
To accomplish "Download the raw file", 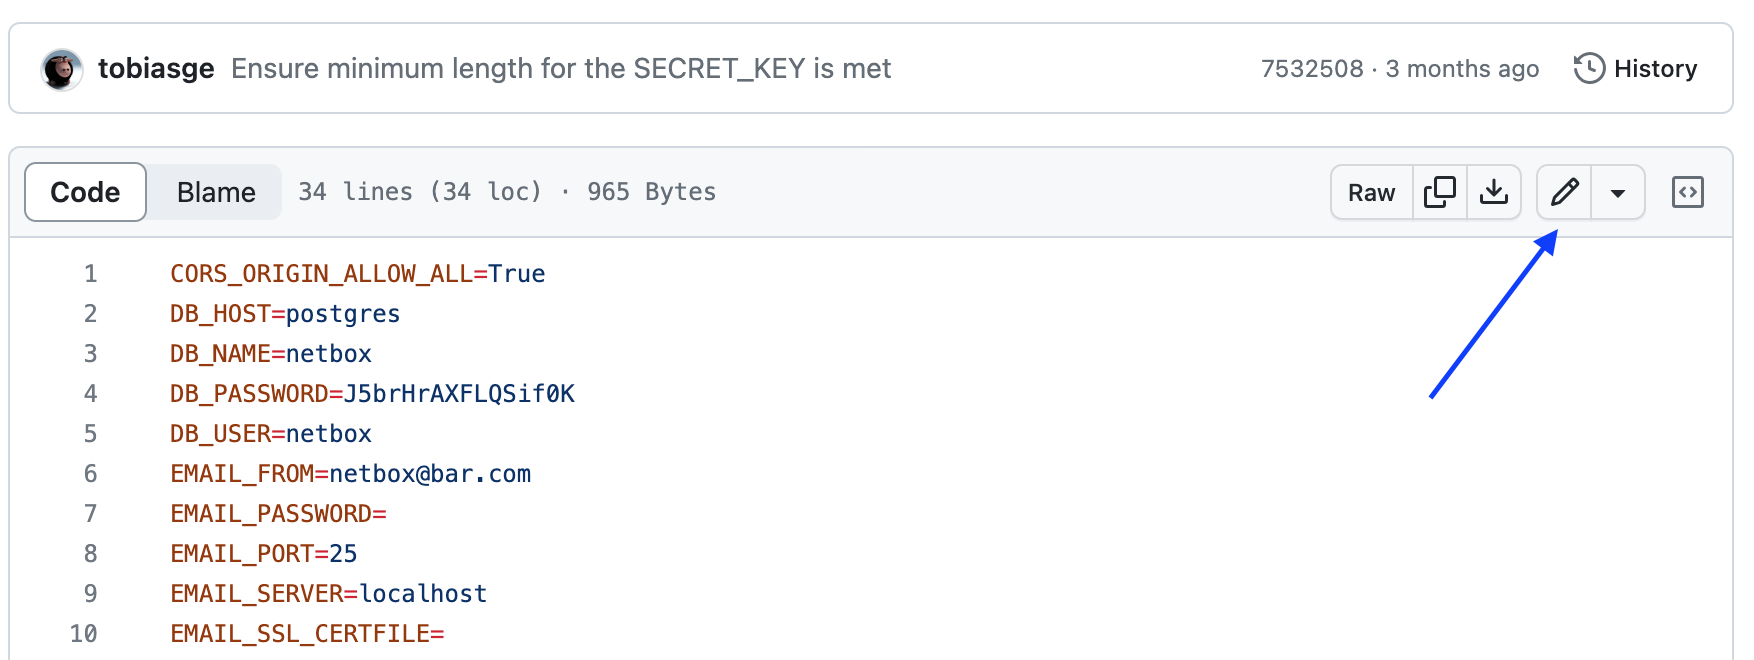I will (1494, 192).
